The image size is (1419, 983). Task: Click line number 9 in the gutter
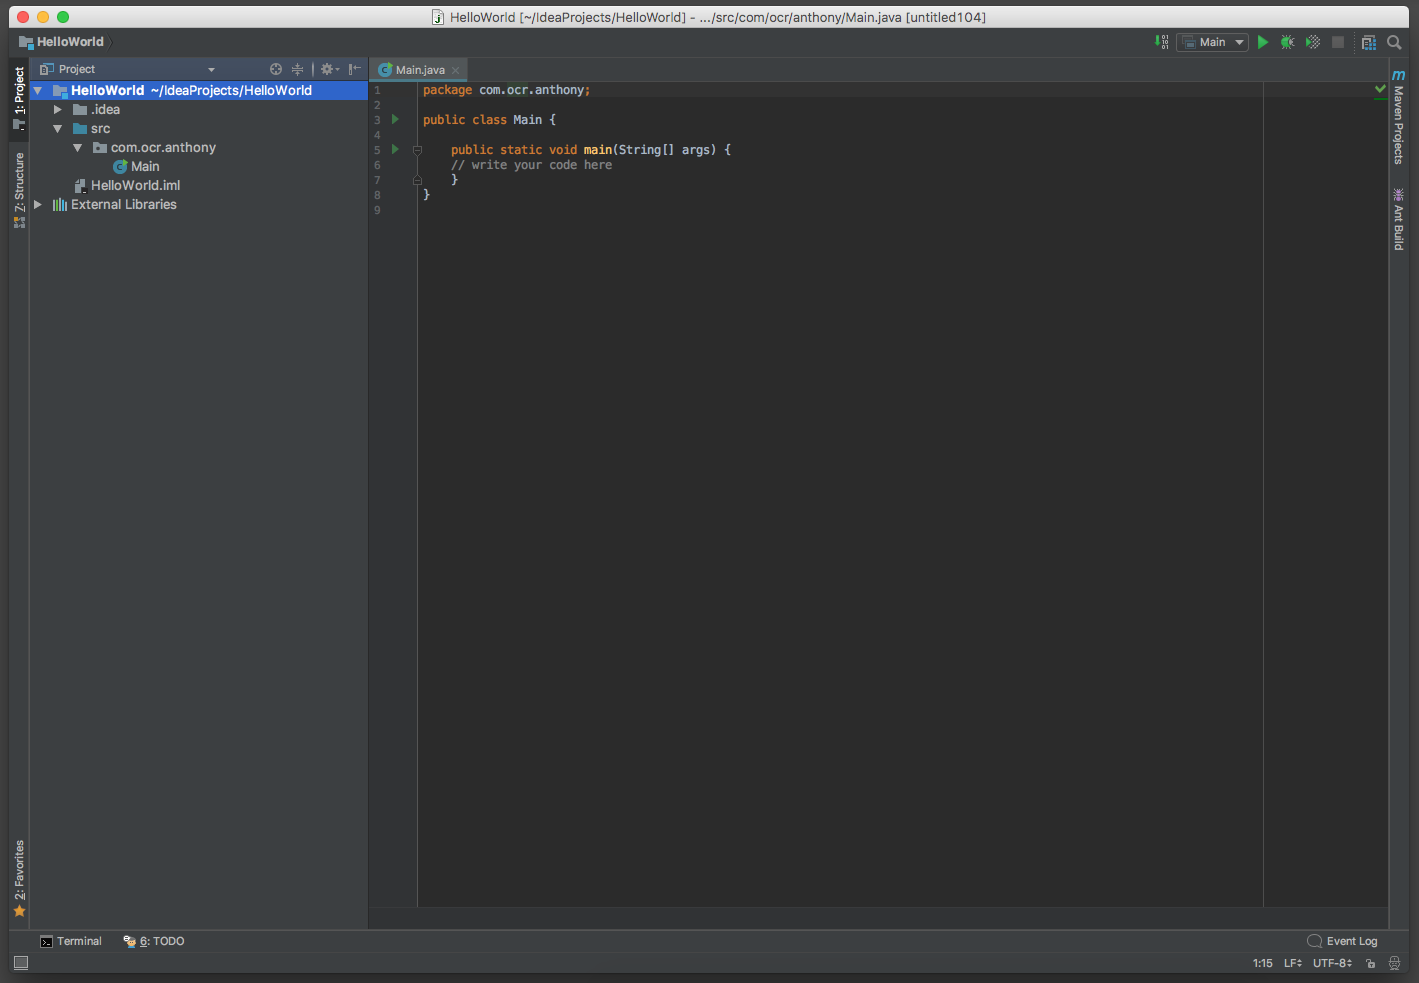click(377, 210)
